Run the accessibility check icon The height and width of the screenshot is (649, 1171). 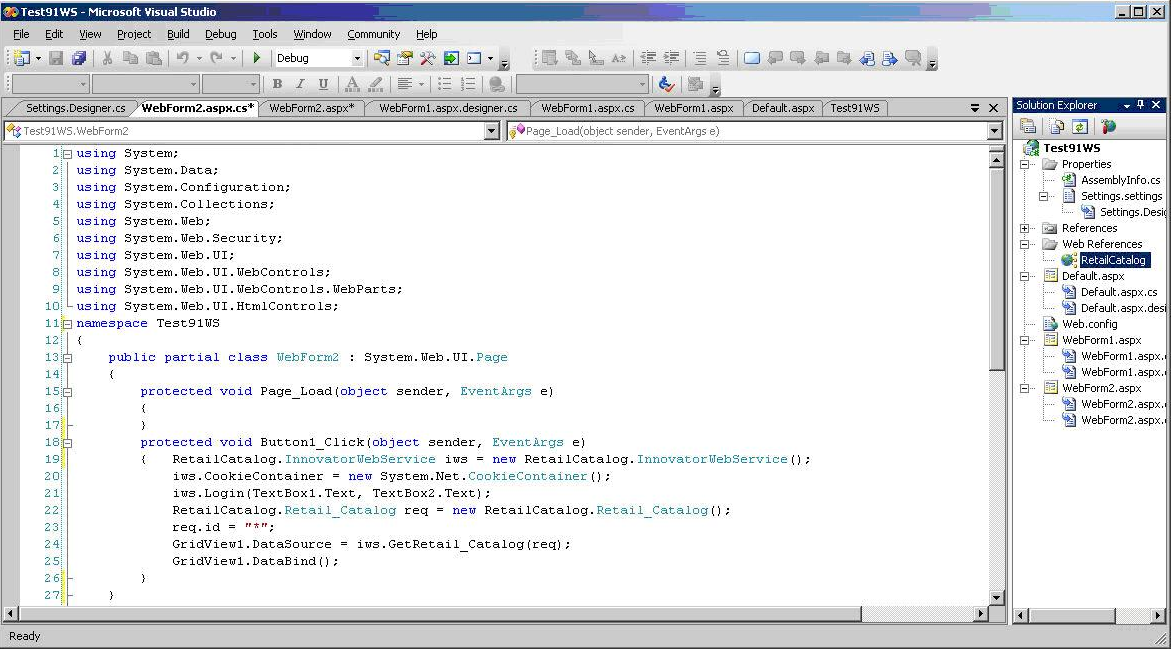[666, 84]
